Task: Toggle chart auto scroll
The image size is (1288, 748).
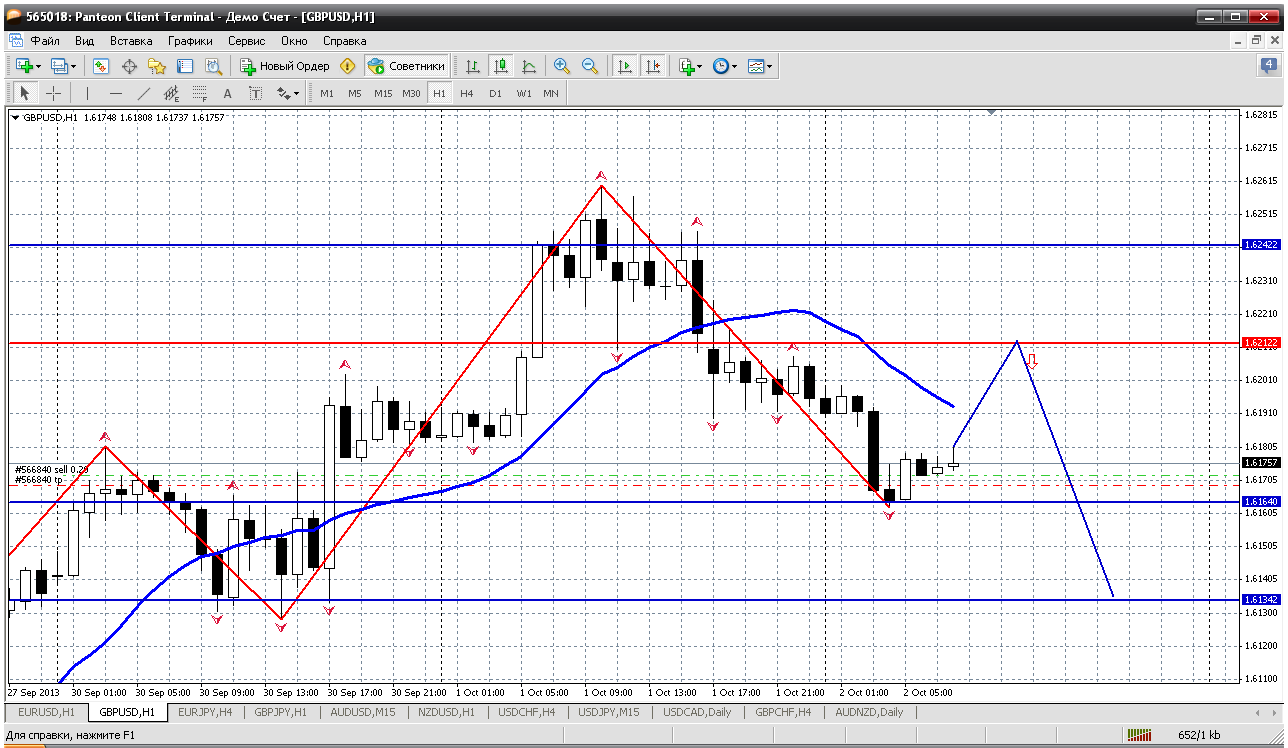Action: [625, 66]
